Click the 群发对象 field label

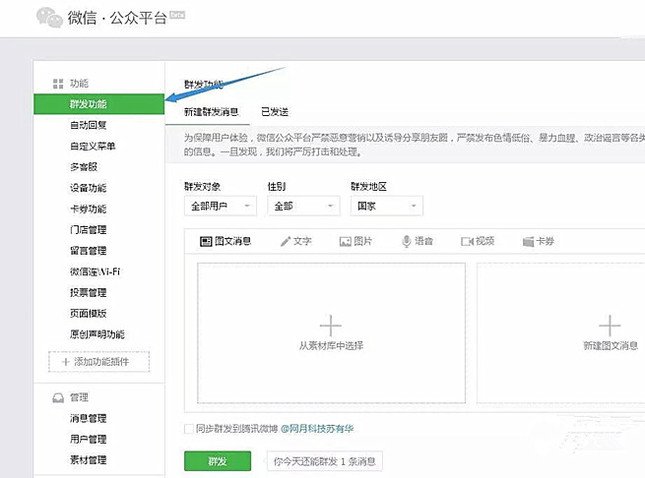click(202, 187)
